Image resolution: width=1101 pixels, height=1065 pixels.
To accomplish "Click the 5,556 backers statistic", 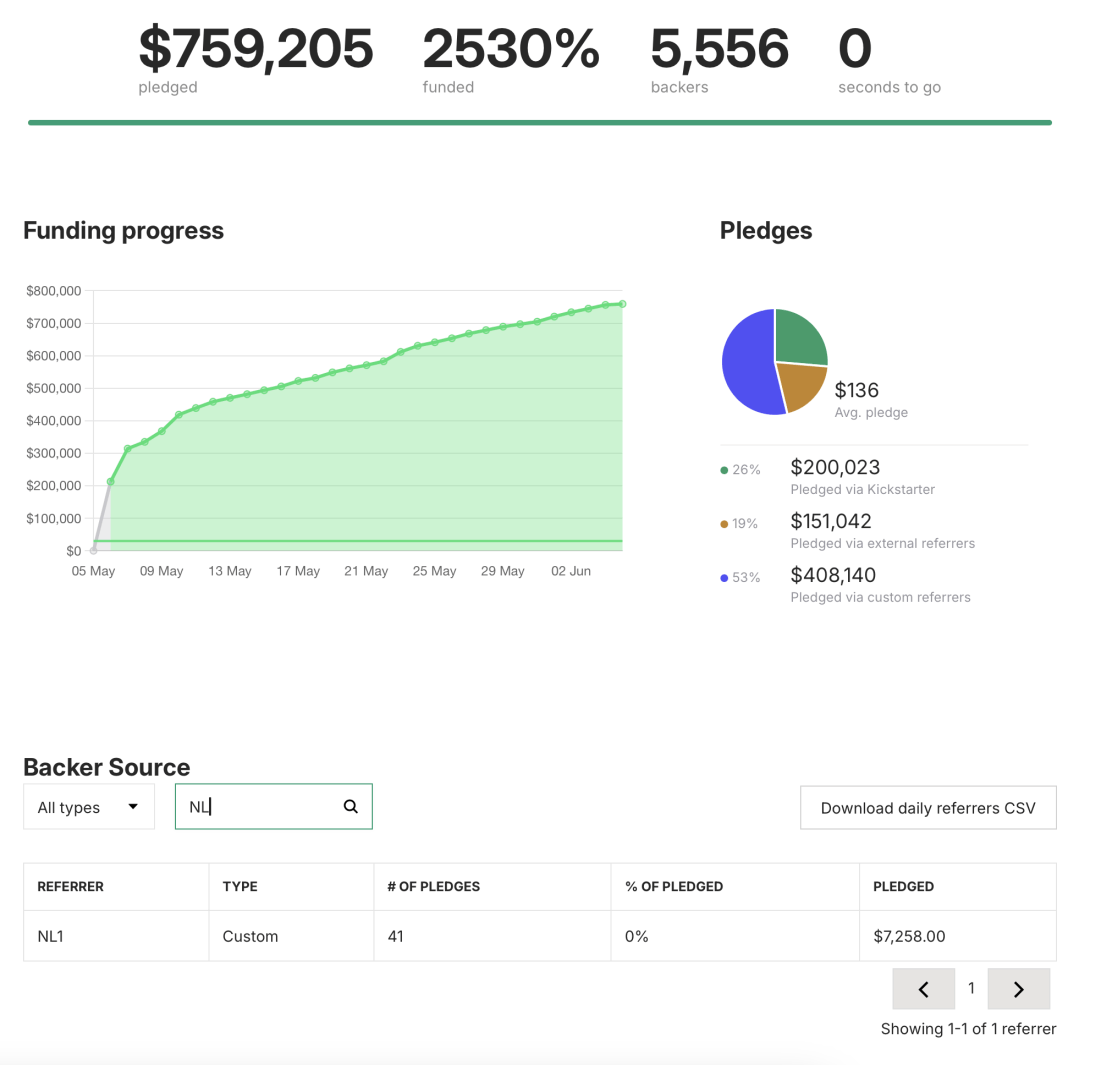I will (x=719, y=48).
